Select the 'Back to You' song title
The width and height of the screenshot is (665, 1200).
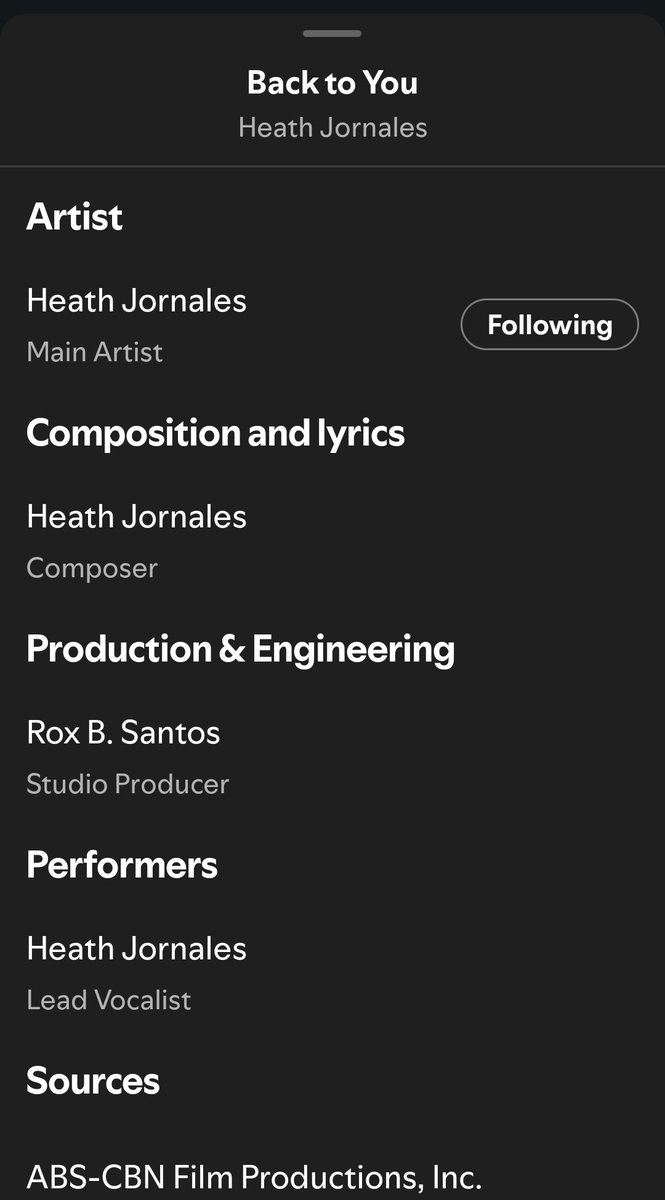(332, 82)
